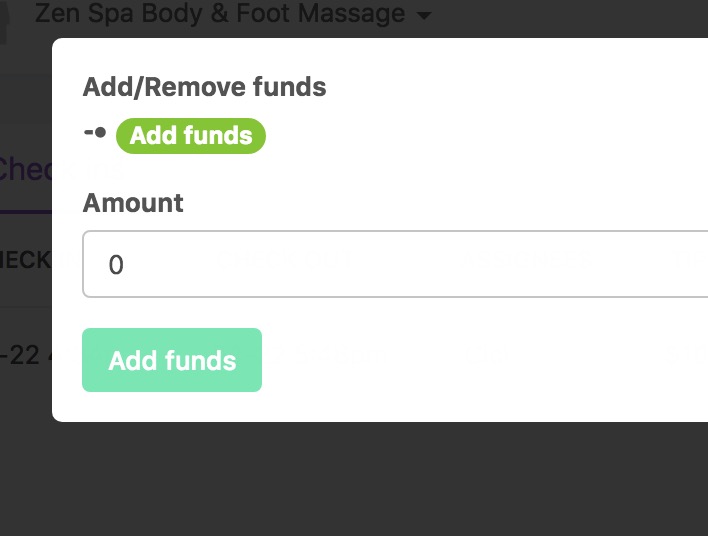
Task: Click the teal Add funds submit button
Action: click(x=172, y=360)
